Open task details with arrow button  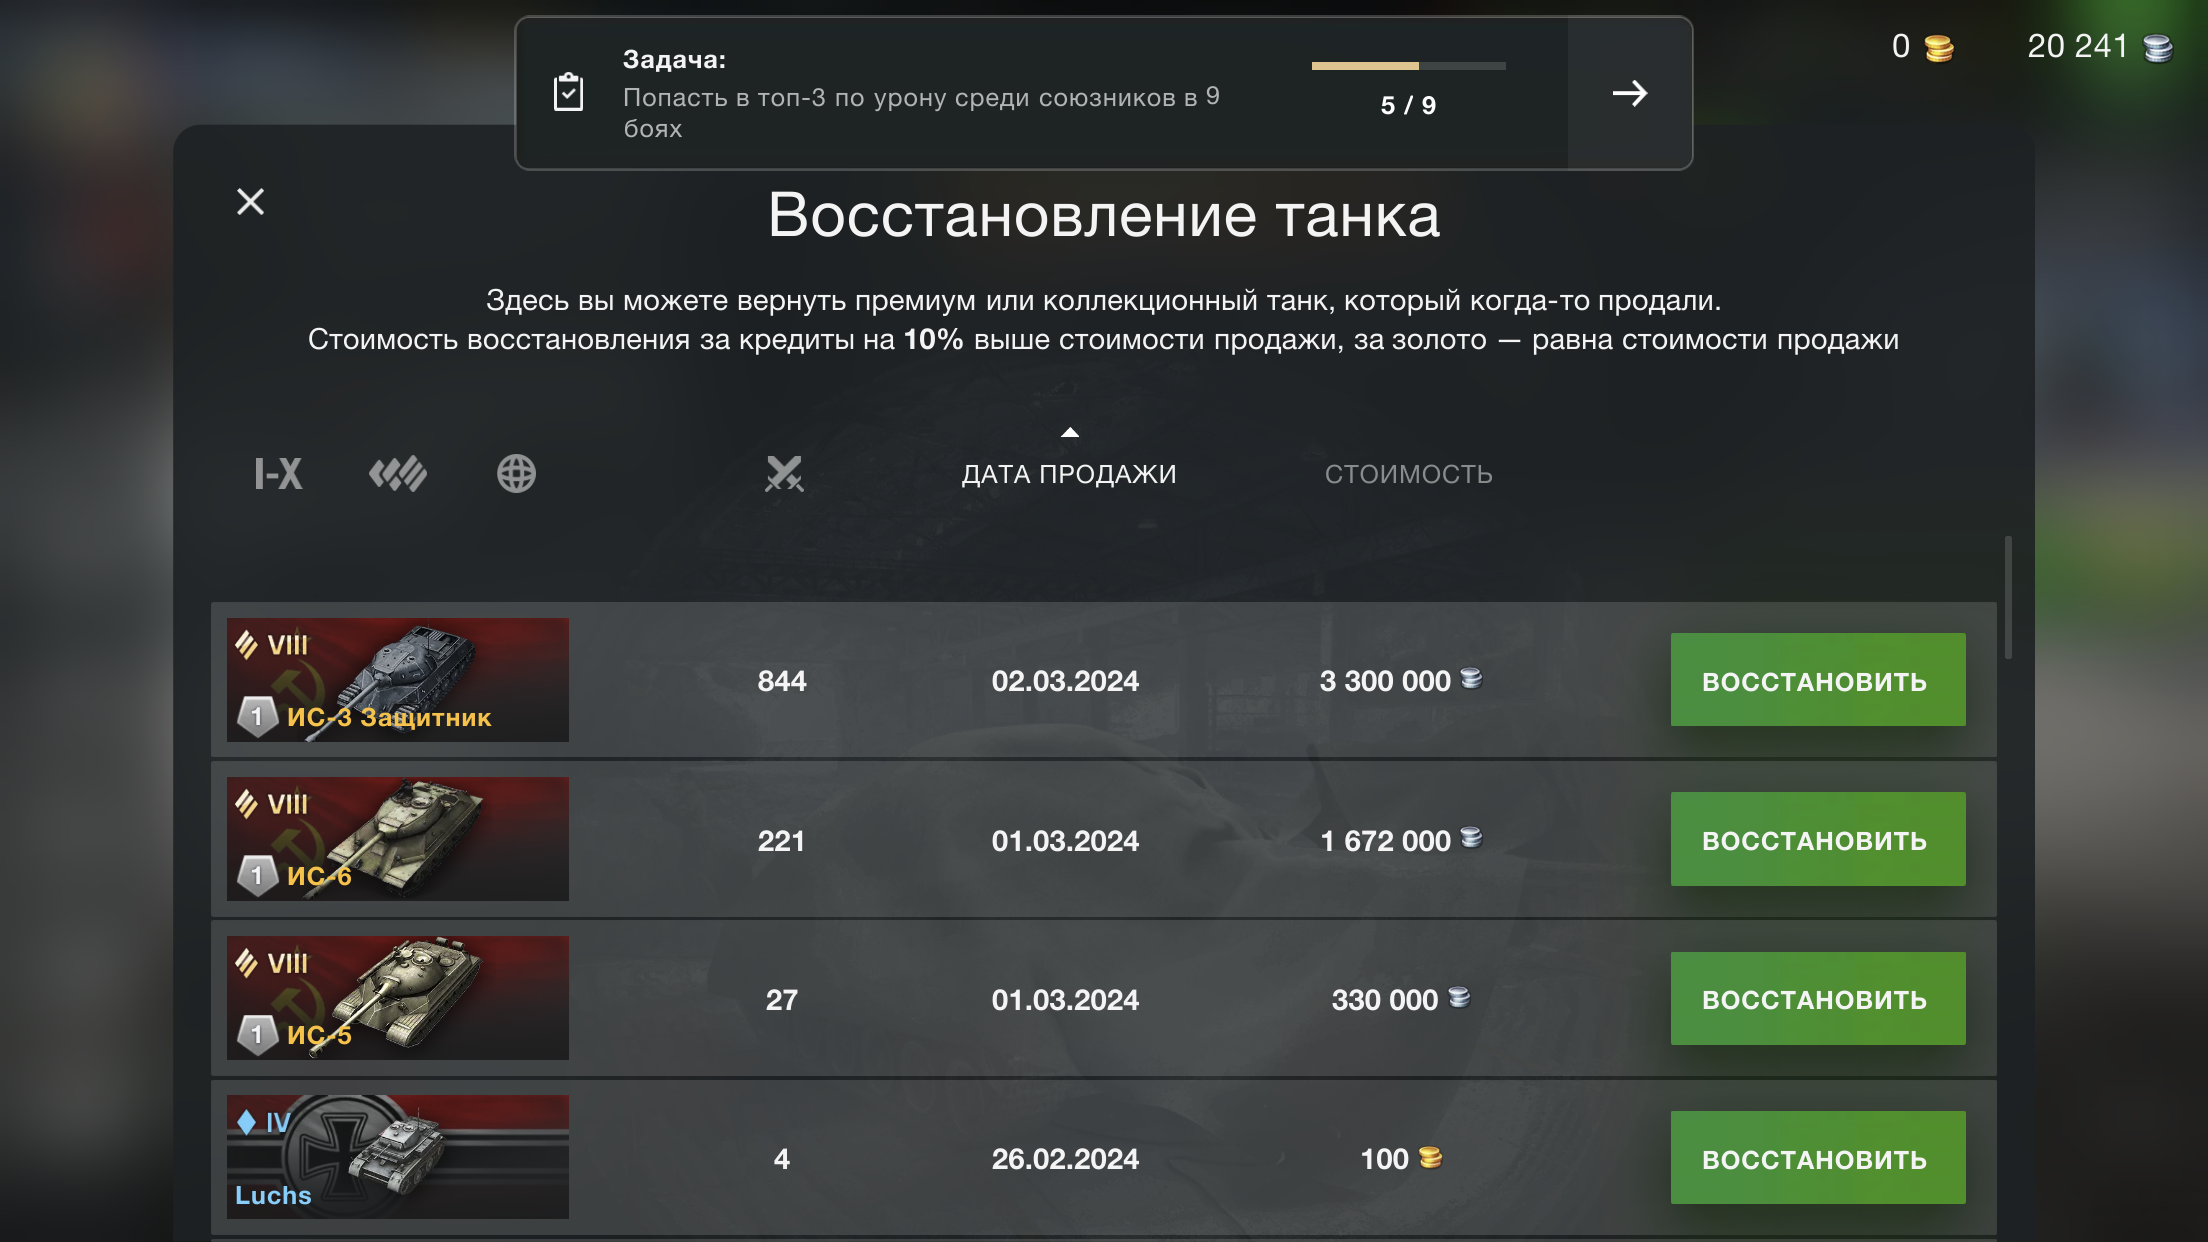(x=1630, y=93)
